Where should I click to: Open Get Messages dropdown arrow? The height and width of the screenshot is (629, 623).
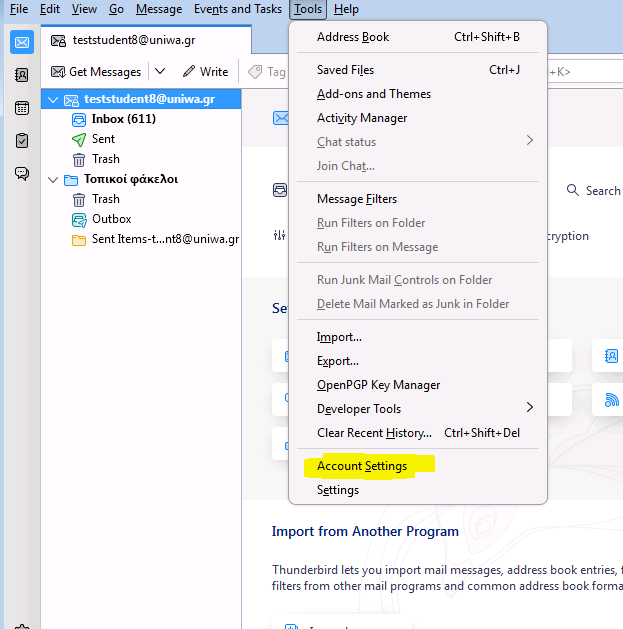tap(160, 71)
